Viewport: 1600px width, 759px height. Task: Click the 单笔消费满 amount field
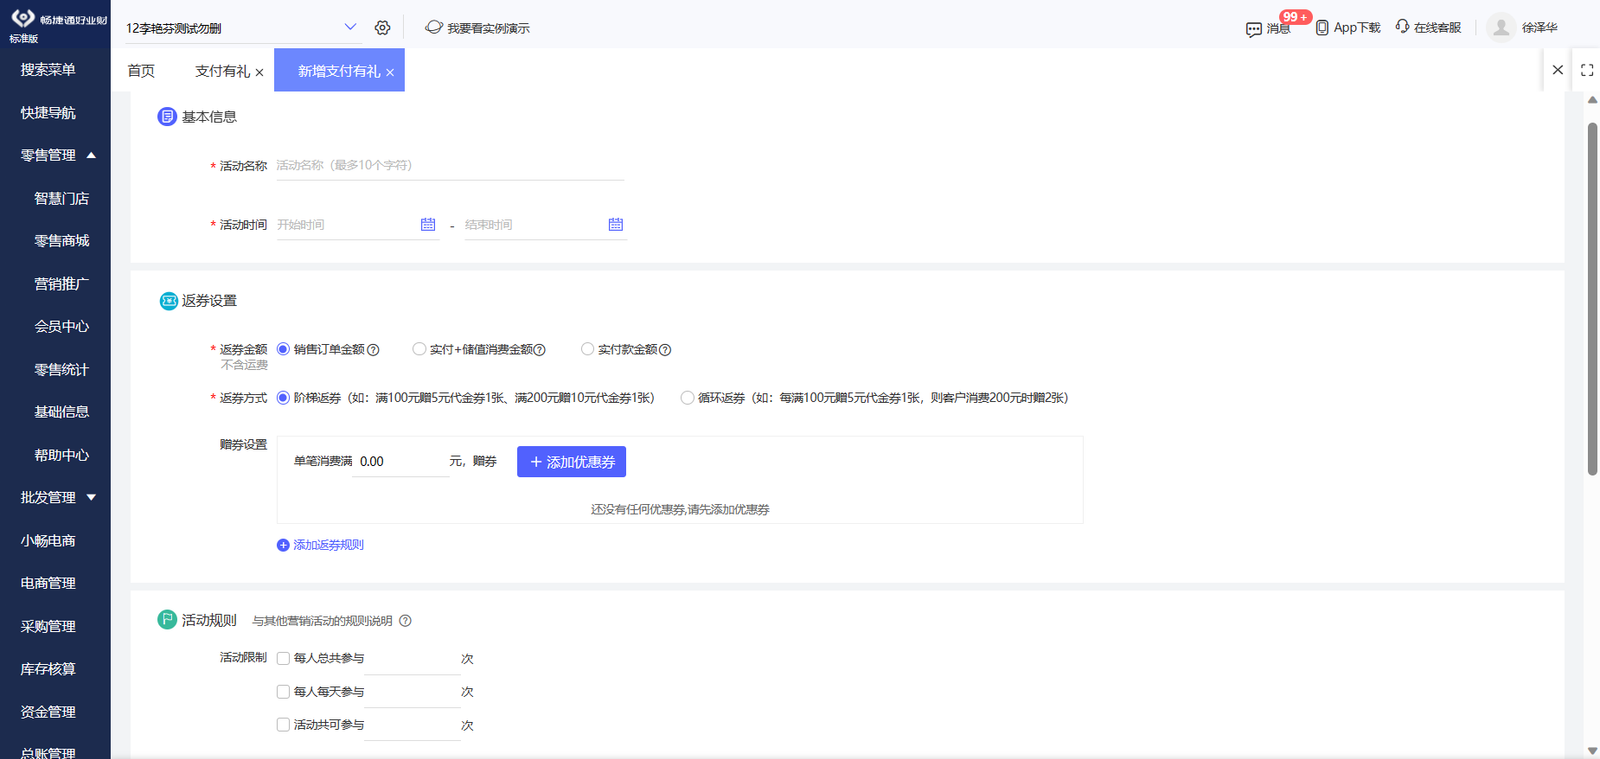pyautogui.click(x=403, y=462)
